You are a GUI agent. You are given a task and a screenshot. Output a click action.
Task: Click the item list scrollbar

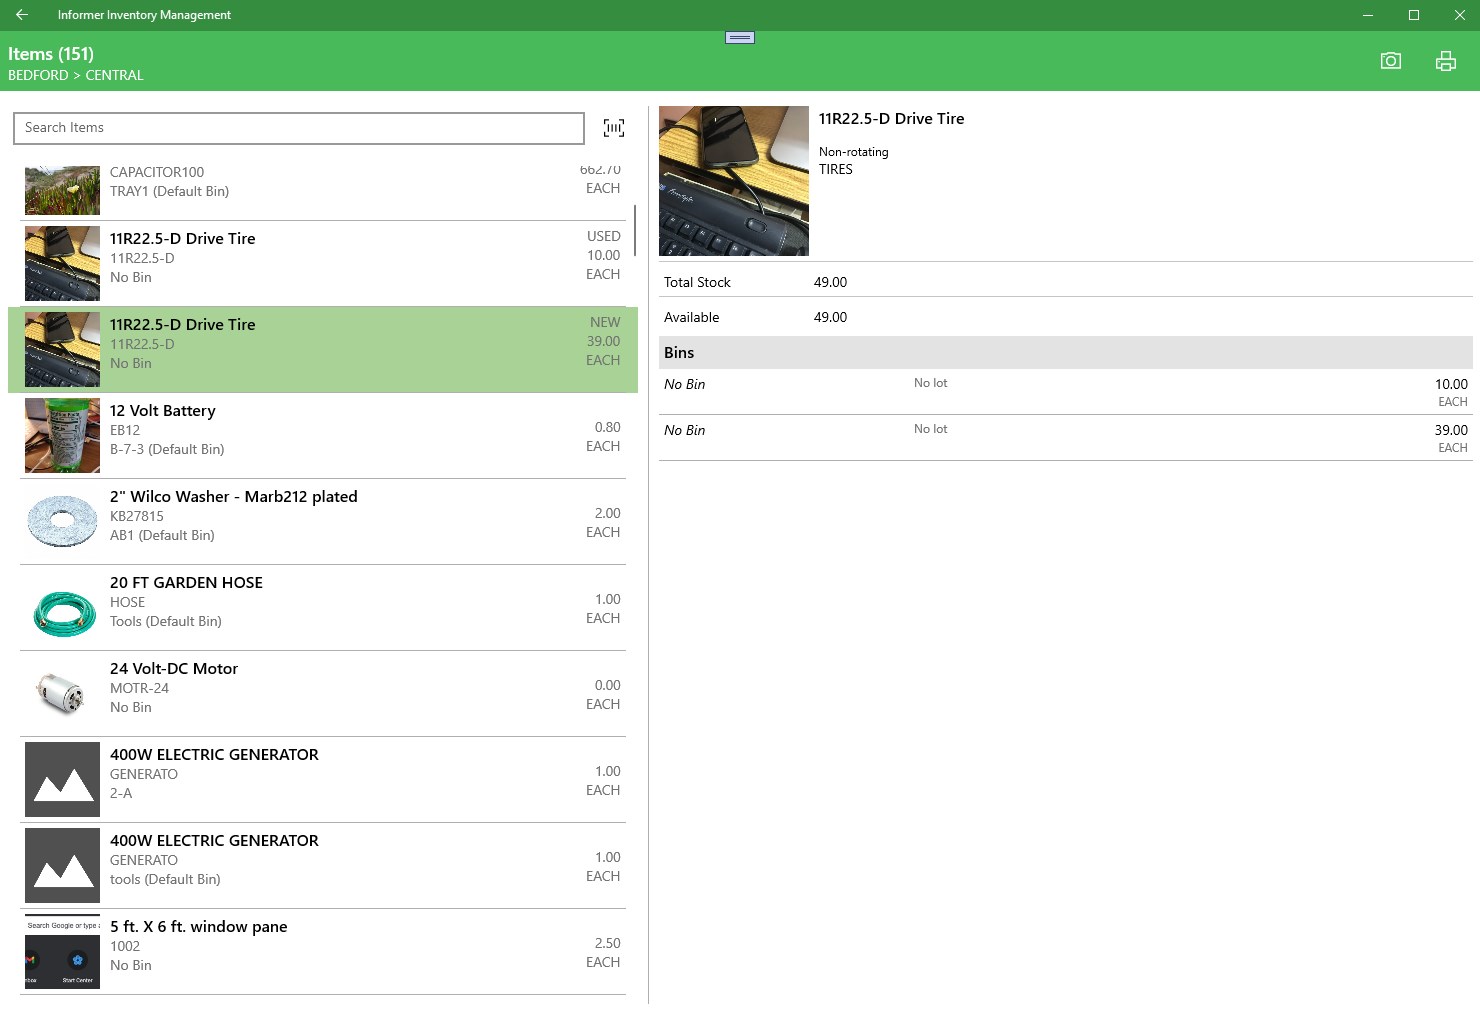pos(635,229)
